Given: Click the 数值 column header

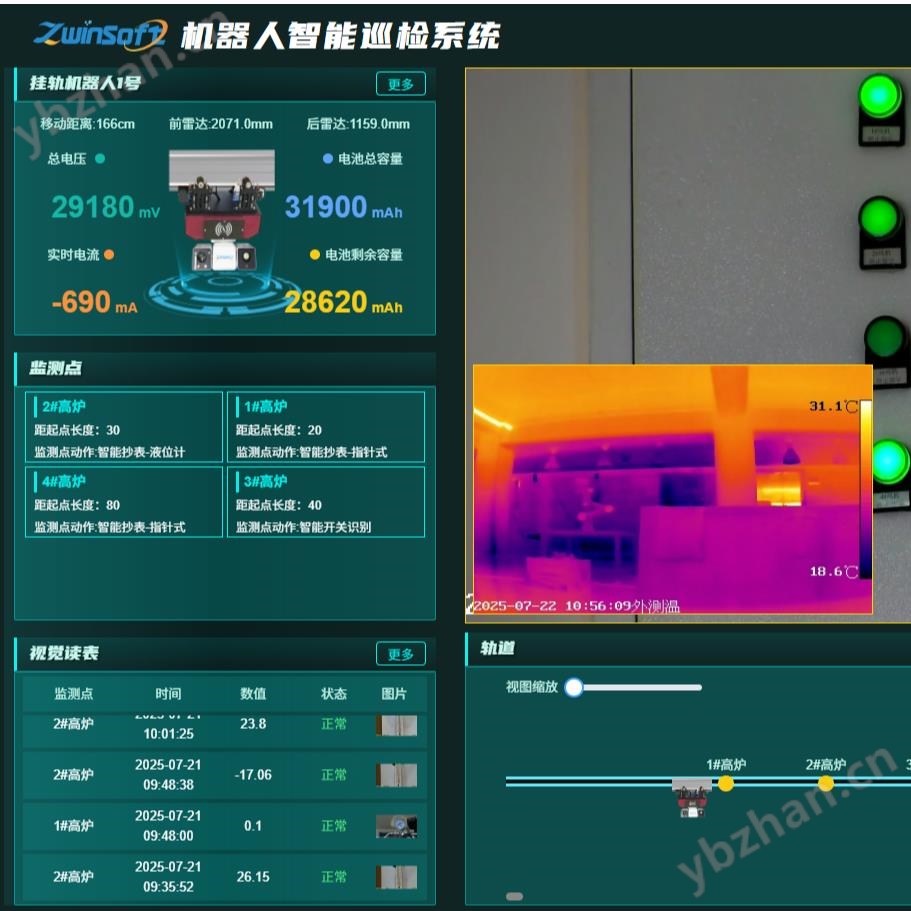Looking at the screenshot, I should click(x=253, y=694).
